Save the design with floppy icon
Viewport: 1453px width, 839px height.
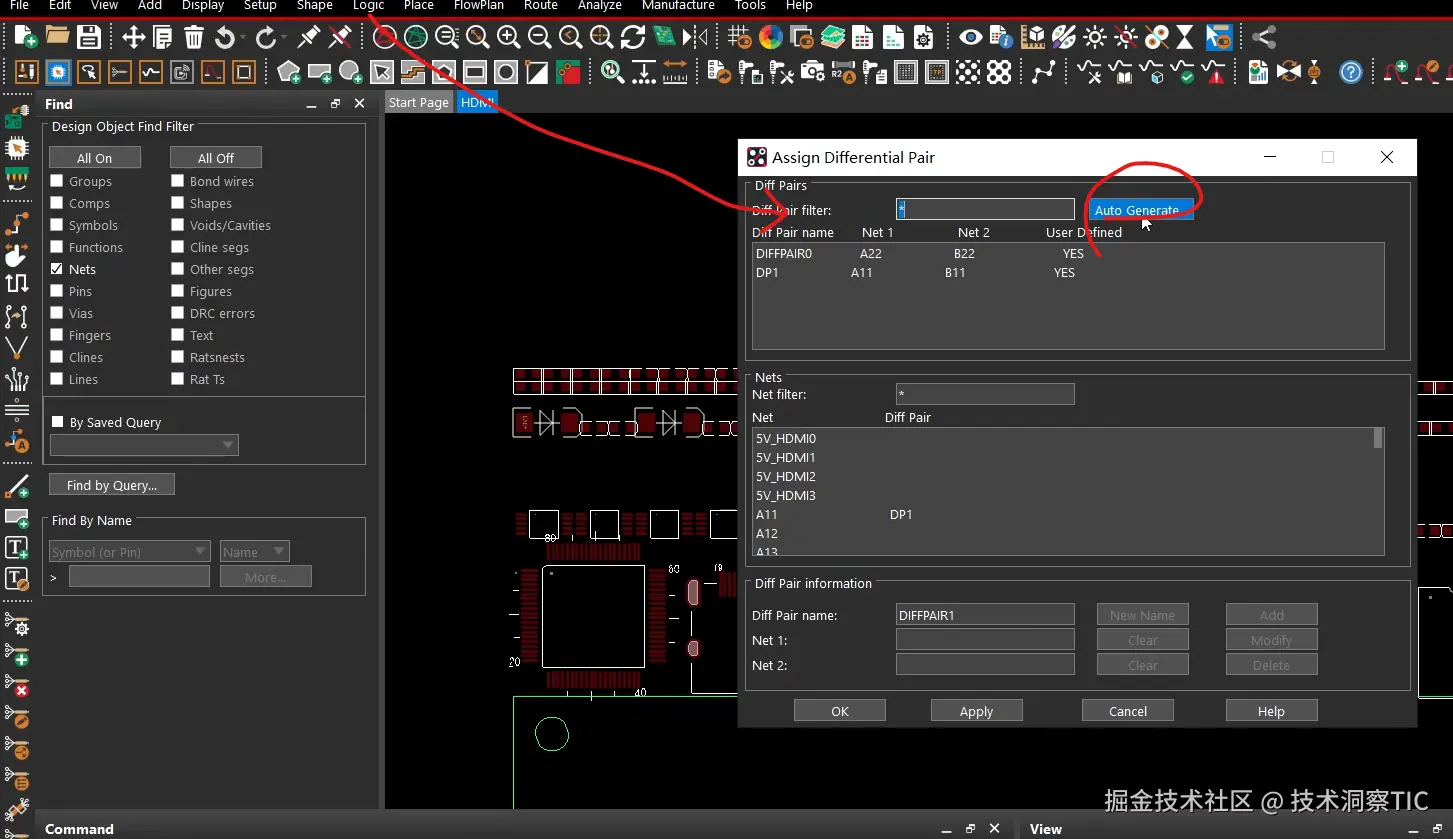[x=89, y=38]
